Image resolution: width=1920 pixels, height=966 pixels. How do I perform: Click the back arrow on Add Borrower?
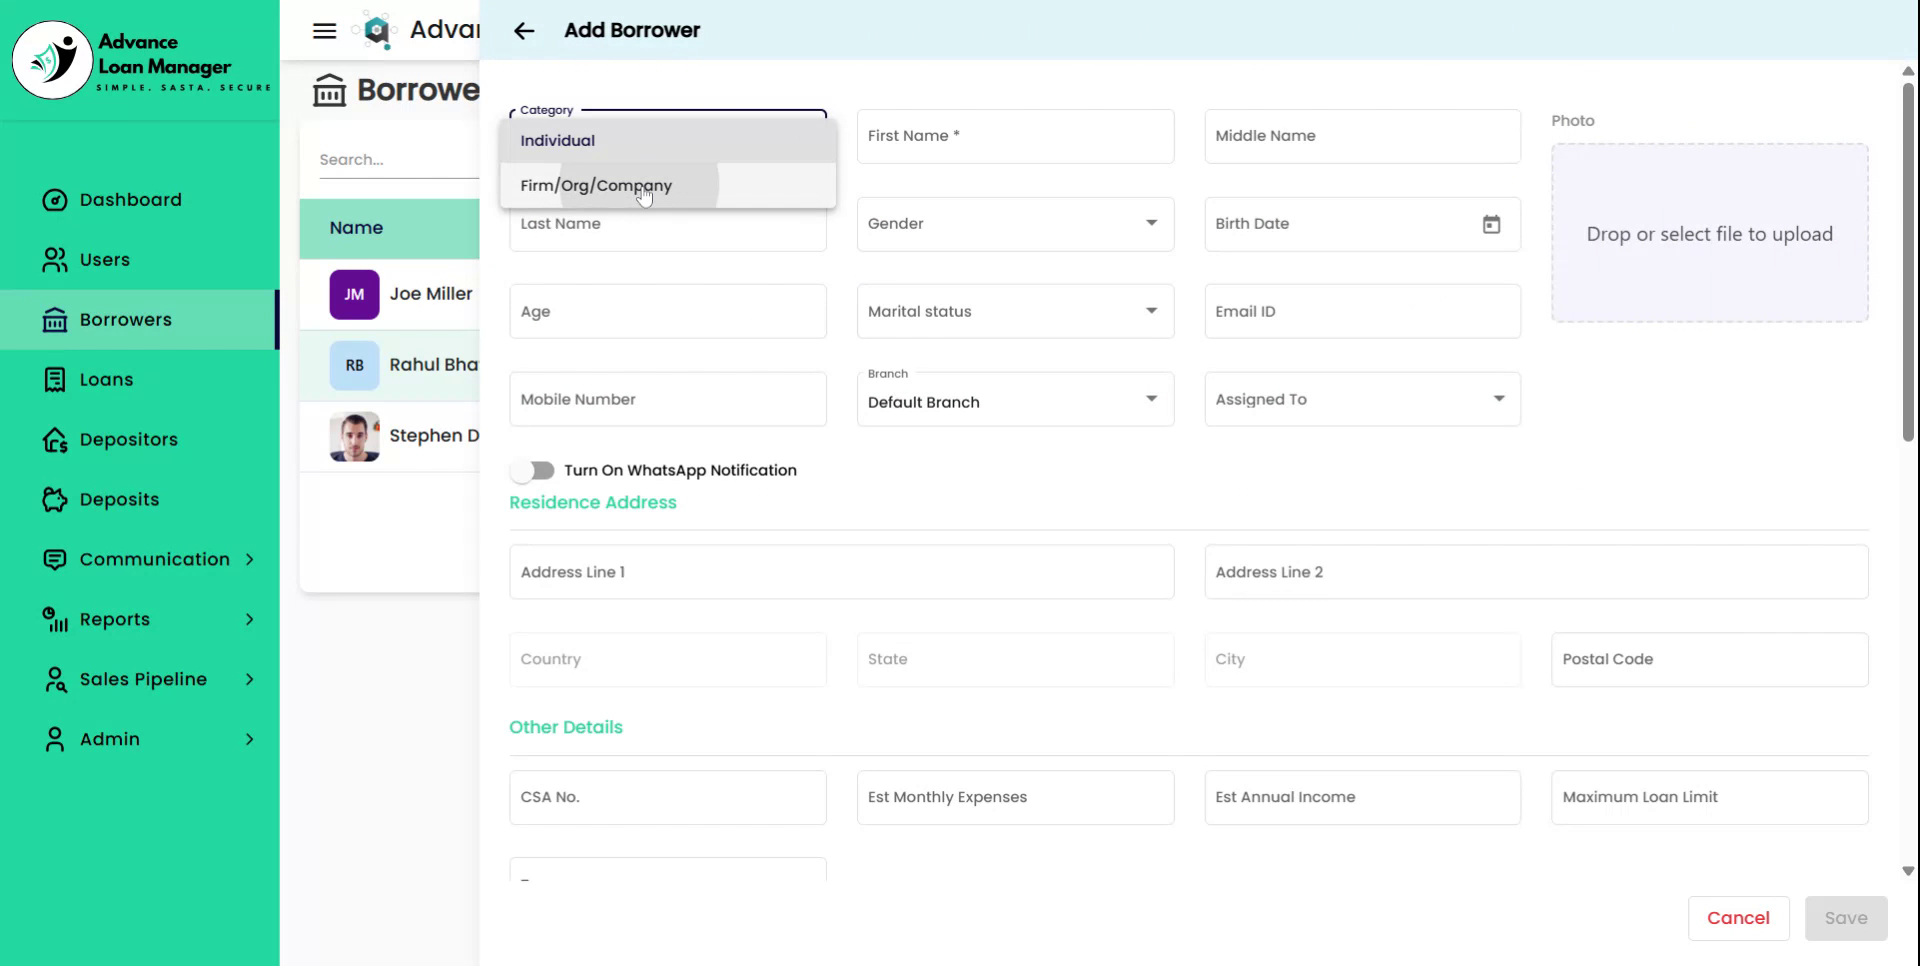(524, 31)
